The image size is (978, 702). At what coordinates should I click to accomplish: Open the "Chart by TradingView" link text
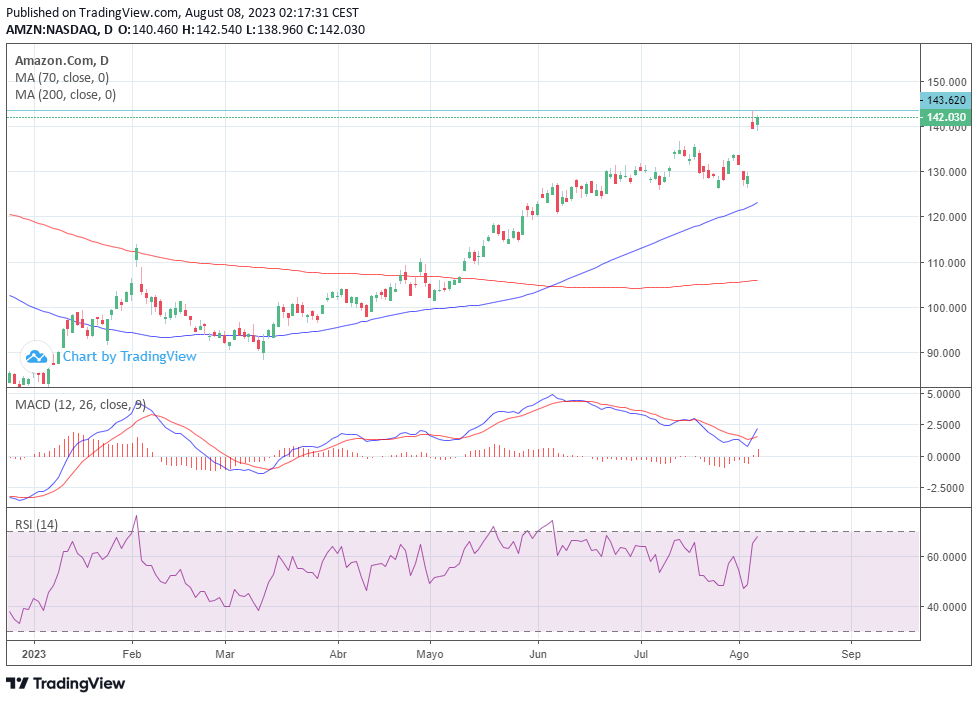[x=129, y=356]
